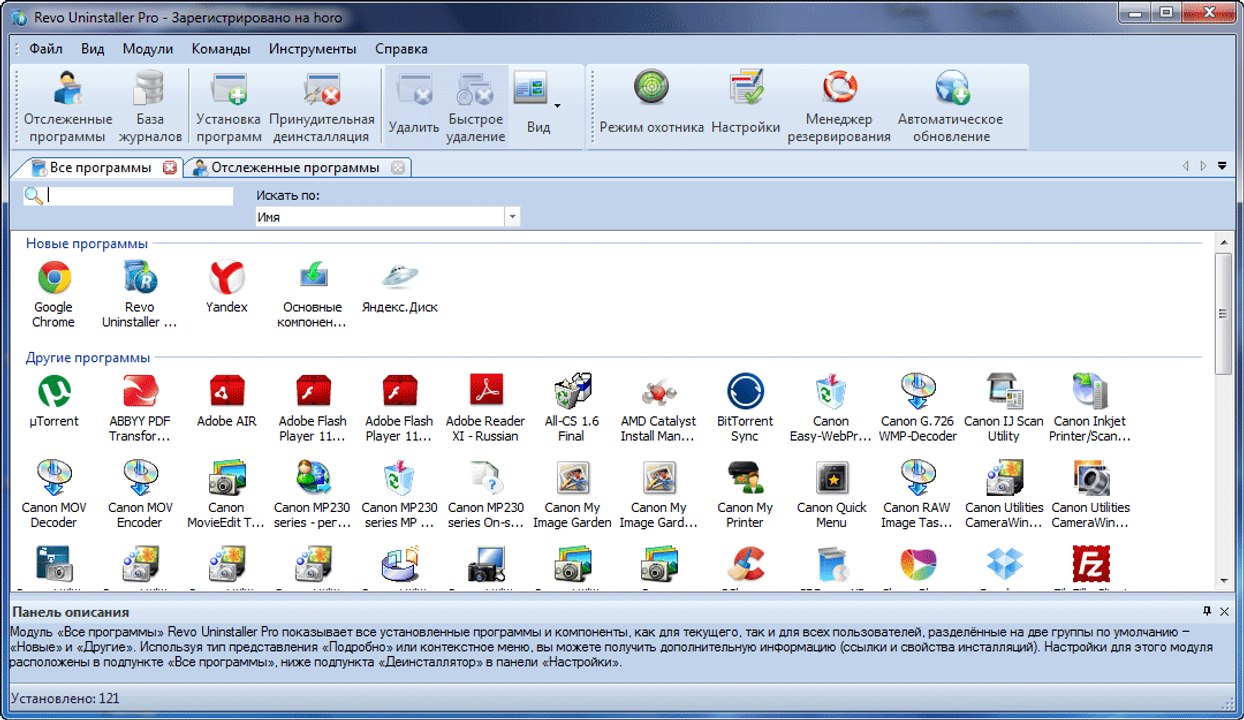Click Установлено: 121 in status bar
1244x720 pixels.
[x=66, y=698]
